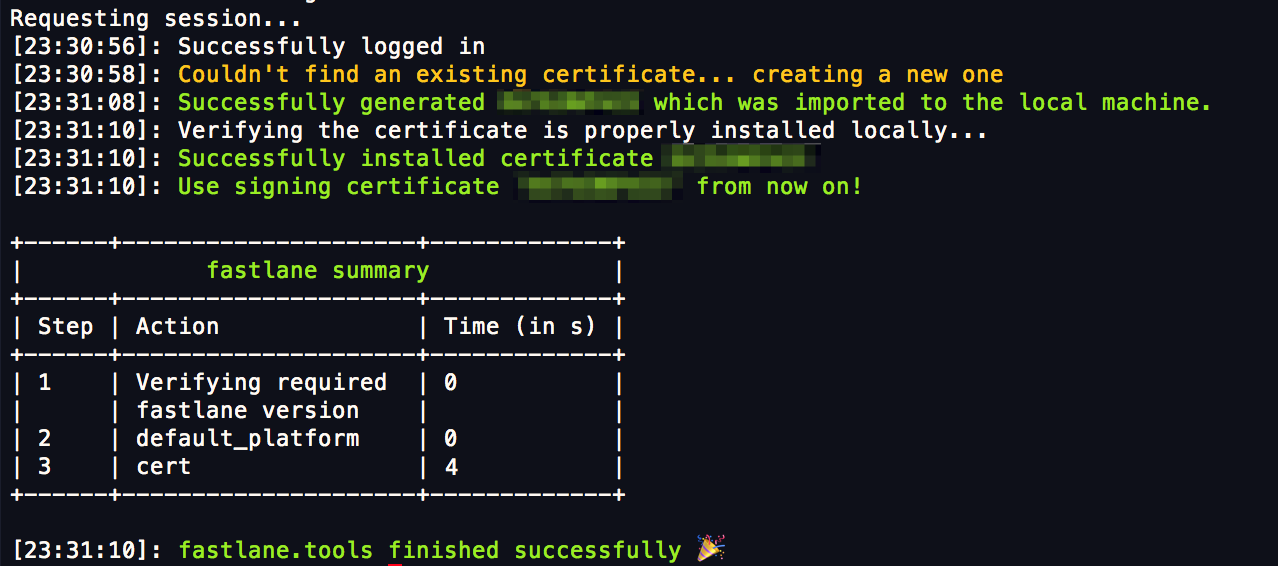Click the "Action" column header

coord(177,326)
